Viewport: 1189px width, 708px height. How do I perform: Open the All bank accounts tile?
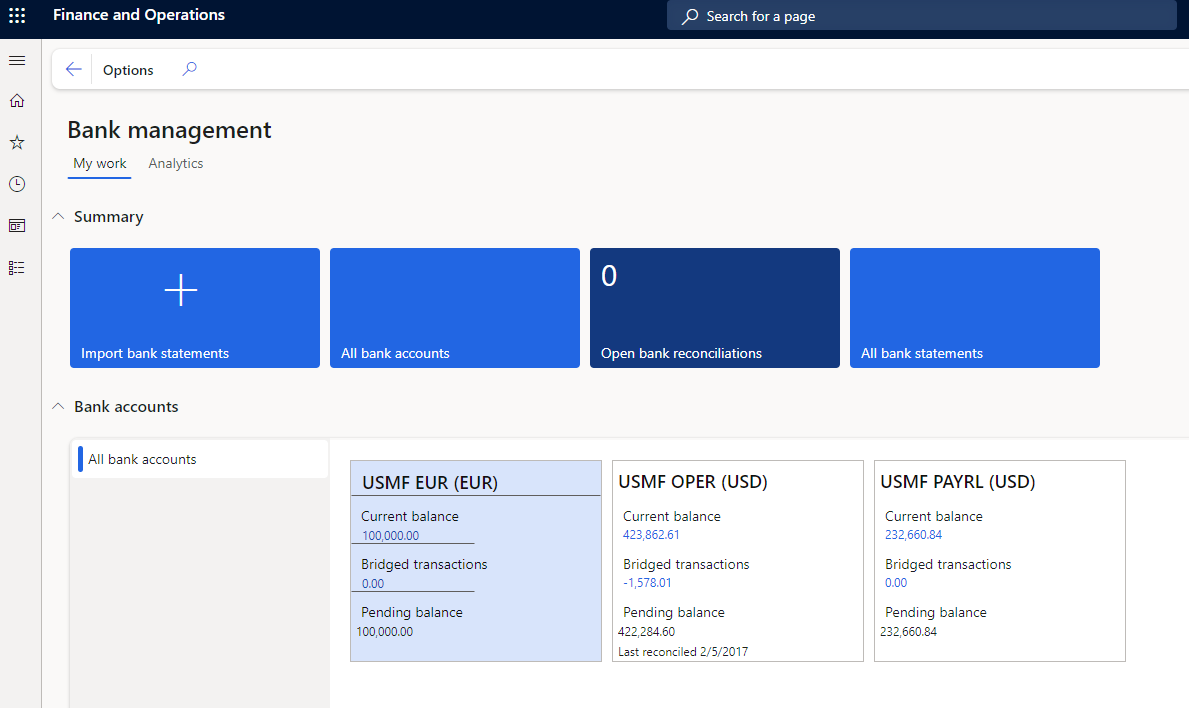tap(454, 307)
